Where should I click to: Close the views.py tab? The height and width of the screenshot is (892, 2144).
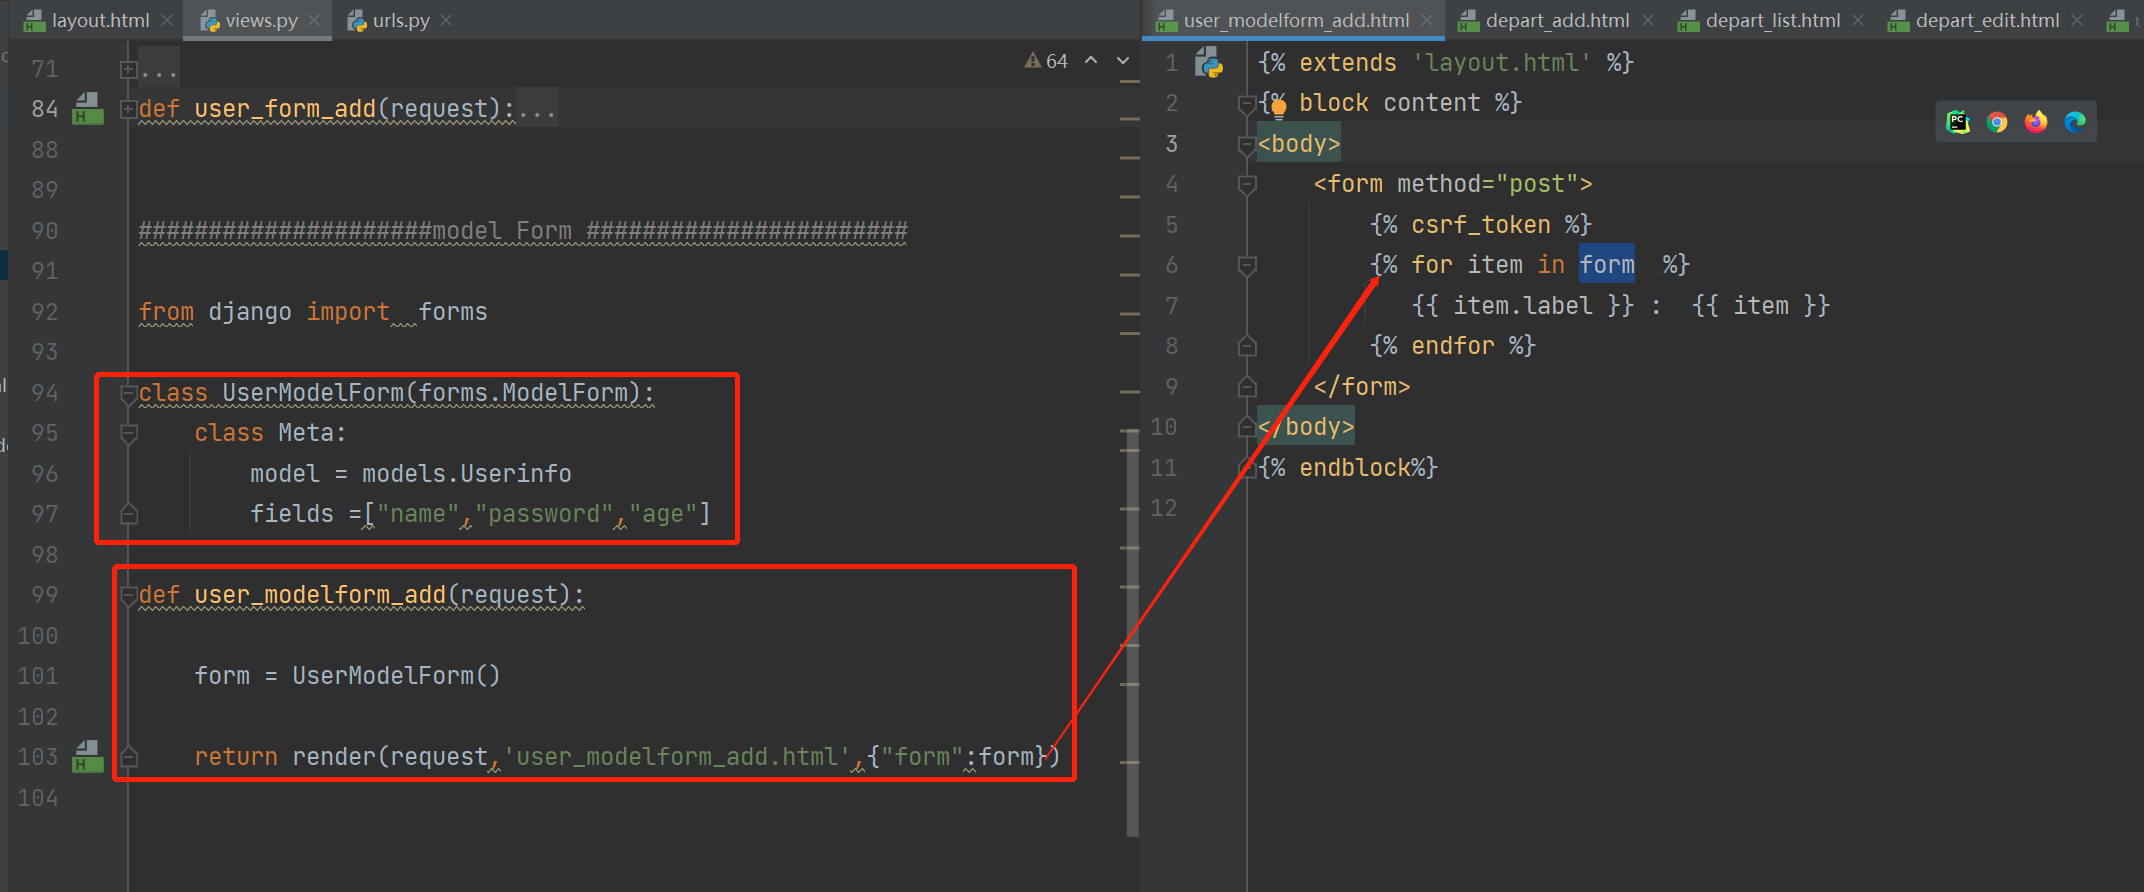pyautogui.click(x=314, y=20)
